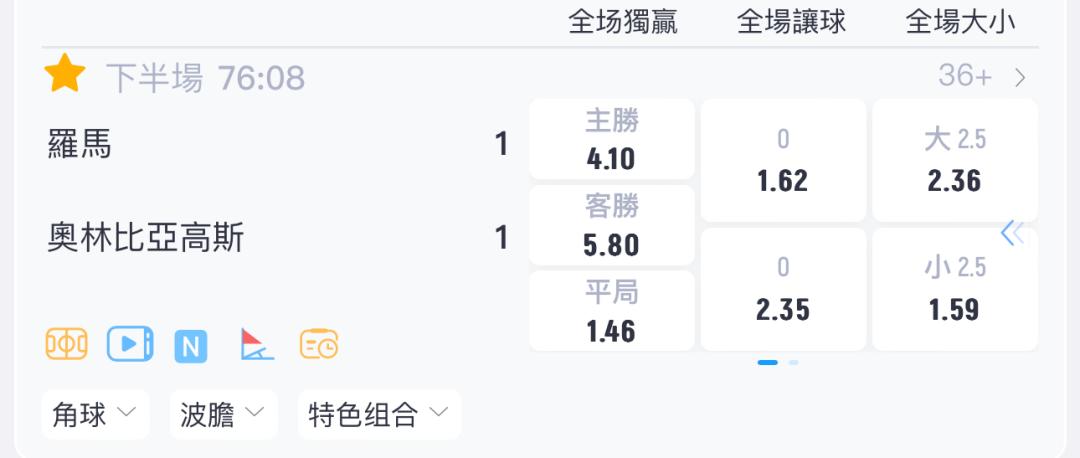Open the football pitch live-tracker icon

(x=67, y=344)
